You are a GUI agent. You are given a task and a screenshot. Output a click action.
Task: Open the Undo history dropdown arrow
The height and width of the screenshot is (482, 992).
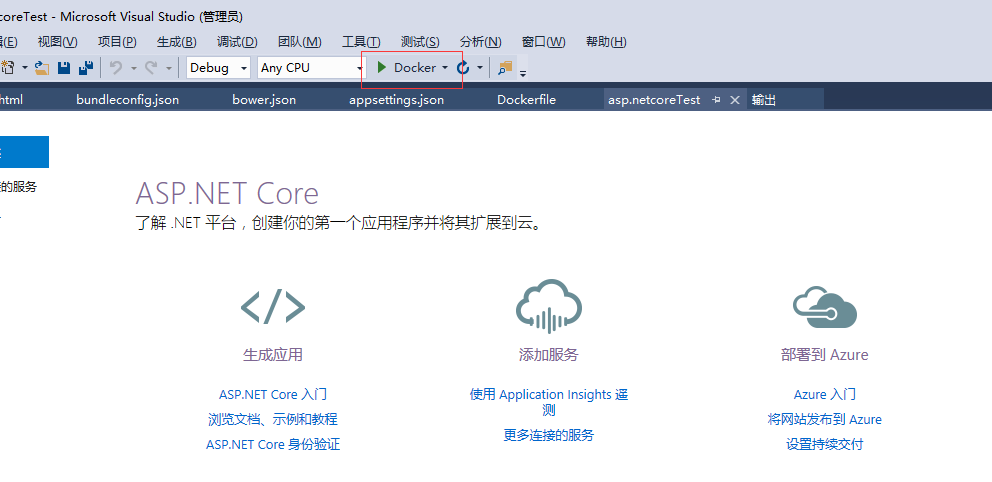coord(134,68)
